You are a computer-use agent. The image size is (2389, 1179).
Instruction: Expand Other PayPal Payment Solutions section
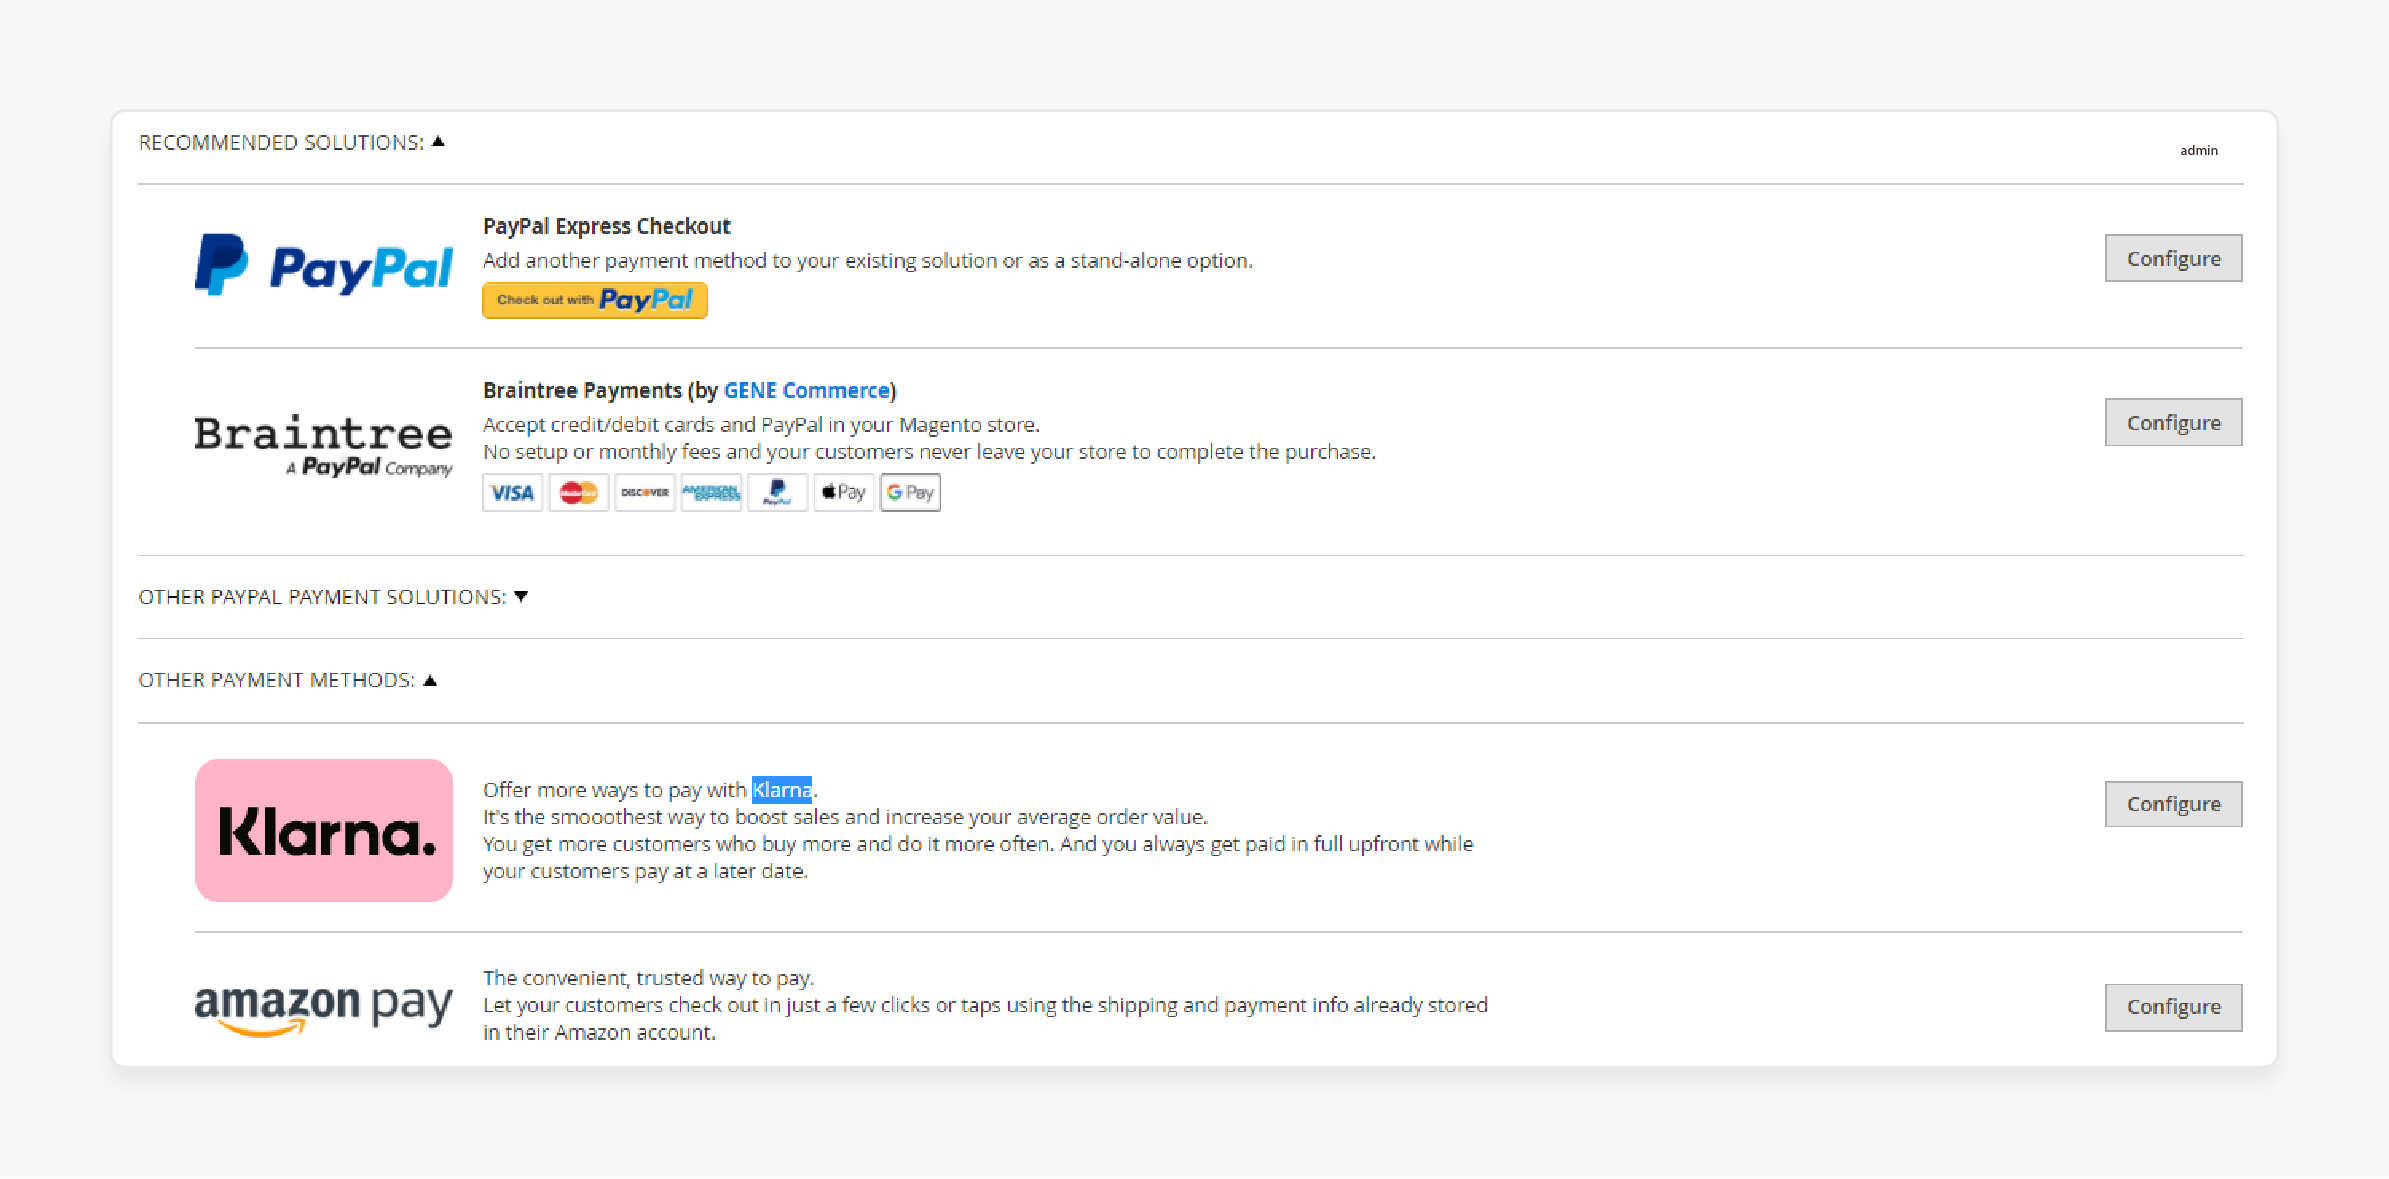tap(333, 597)
